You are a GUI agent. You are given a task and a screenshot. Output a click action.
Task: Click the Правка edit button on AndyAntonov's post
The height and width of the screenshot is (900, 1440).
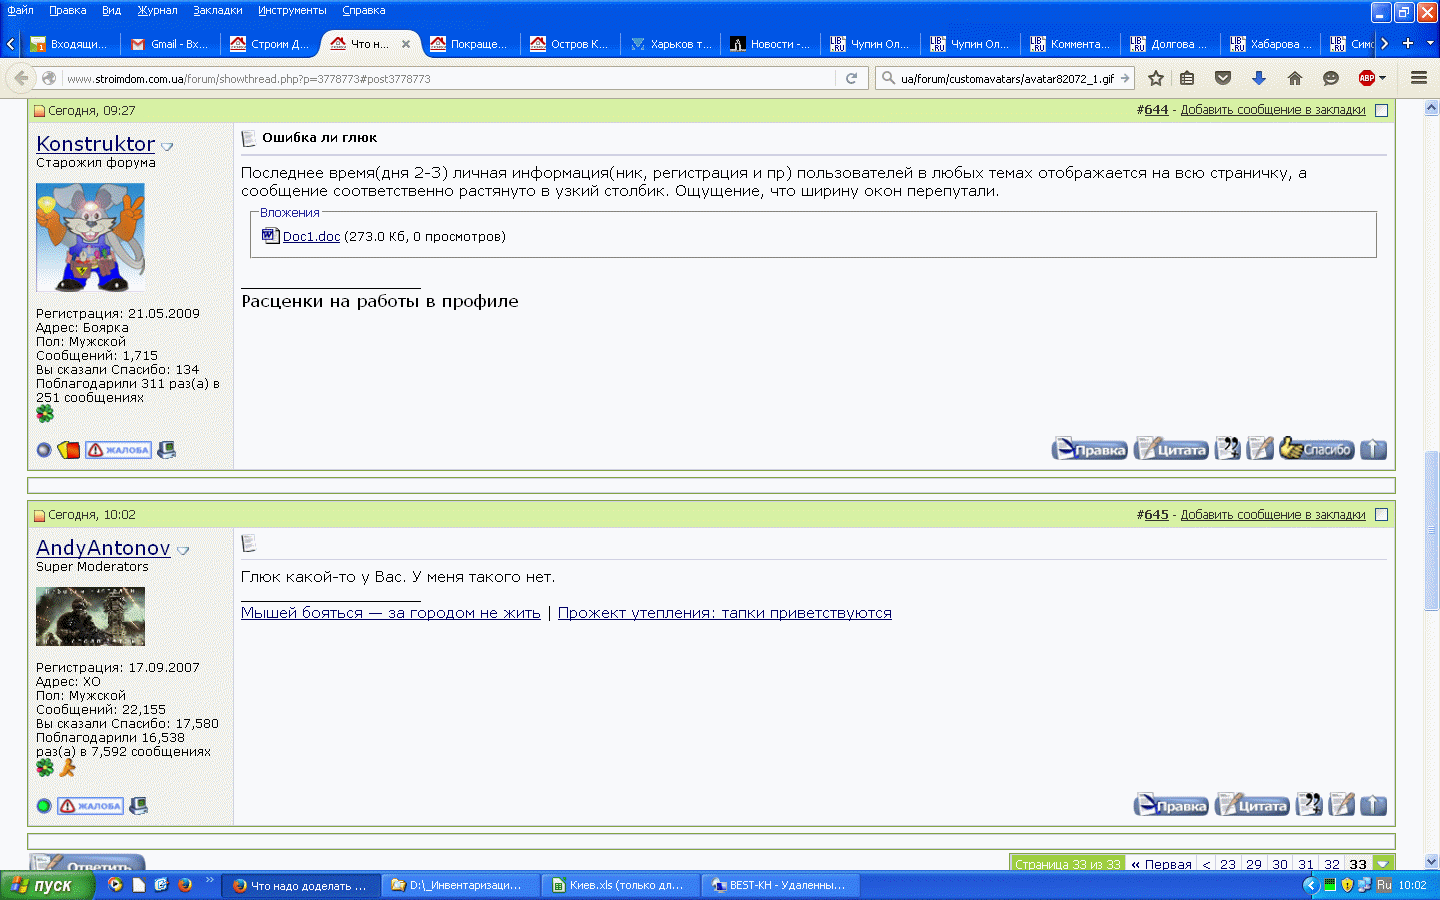[x=1171, y=805]
